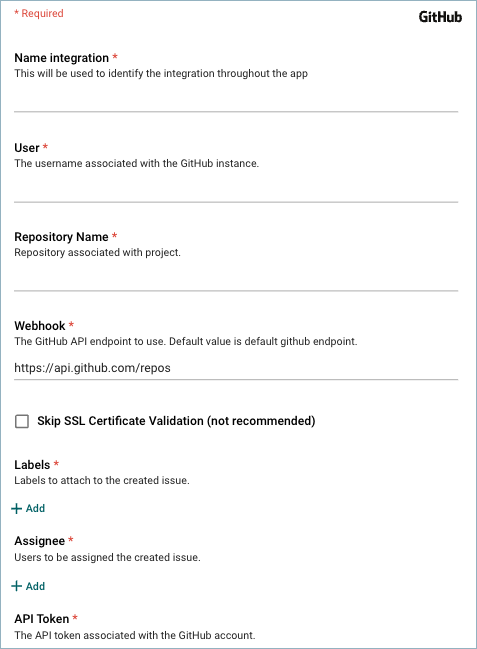Click the Assignee heading

click(x=40, y=541)
